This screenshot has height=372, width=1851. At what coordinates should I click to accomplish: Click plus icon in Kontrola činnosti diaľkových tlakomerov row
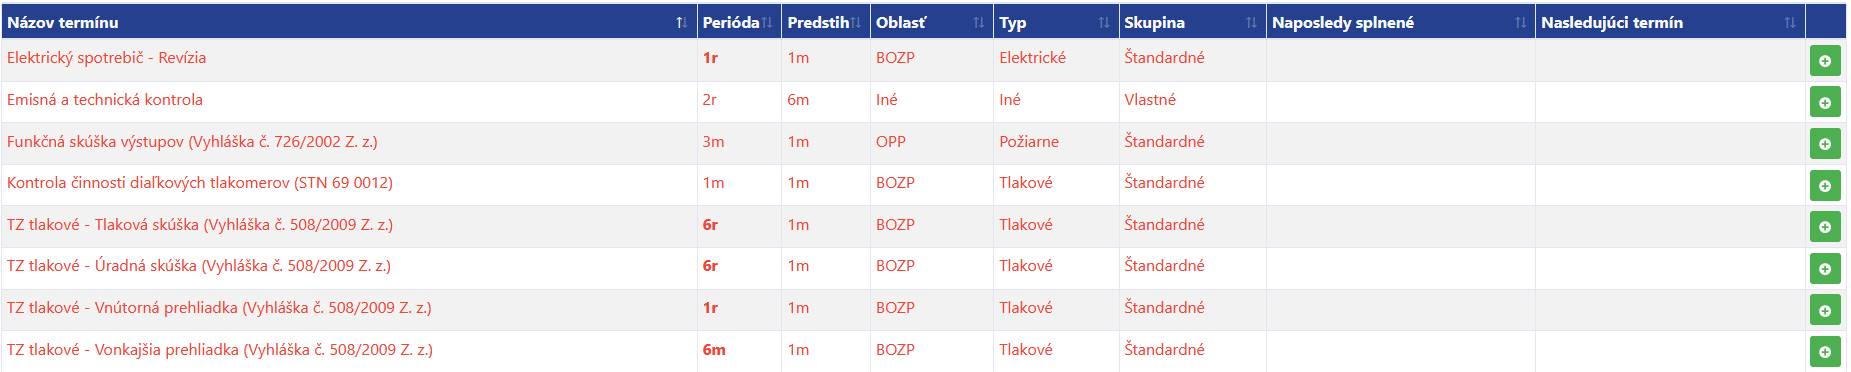click(1825, 186)
